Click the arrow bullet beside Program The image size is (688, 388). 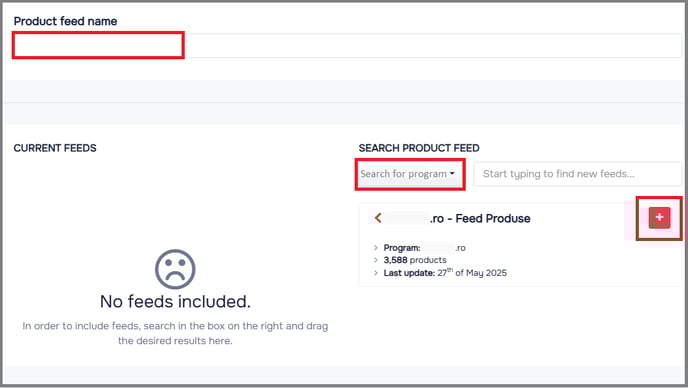[x=376, y=248]
